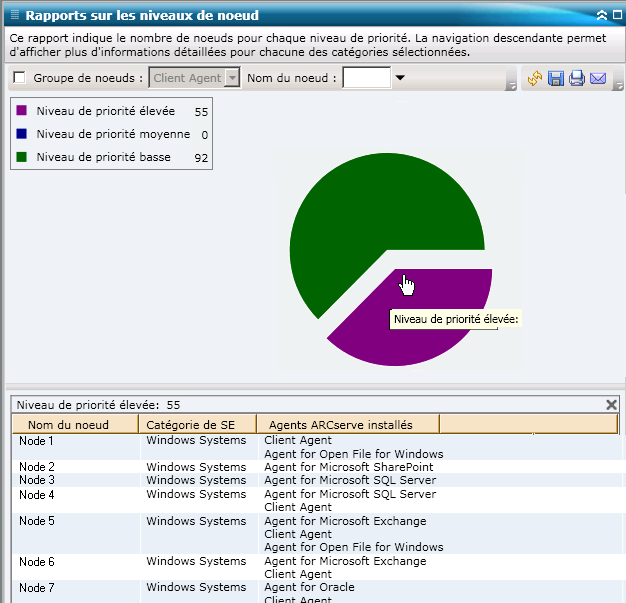Print the report using the printer icon
This screenshot has height=603, width=626.
[x=577, y=79]
